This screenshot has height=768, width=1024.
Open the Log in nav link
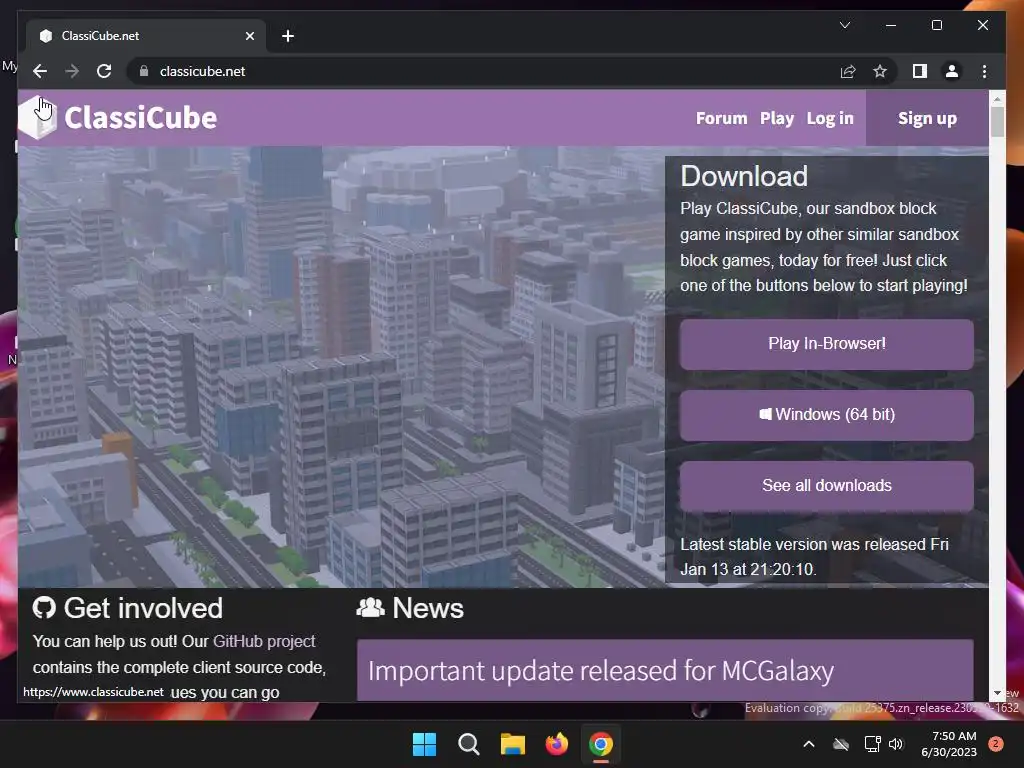click(829, 118)
